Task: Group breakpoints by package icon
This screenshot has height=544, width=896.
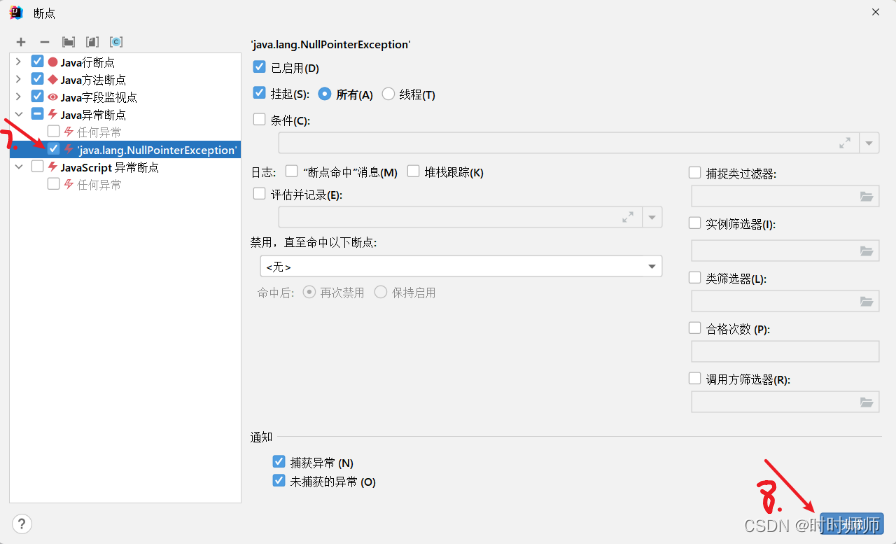Action: point(69,42)
